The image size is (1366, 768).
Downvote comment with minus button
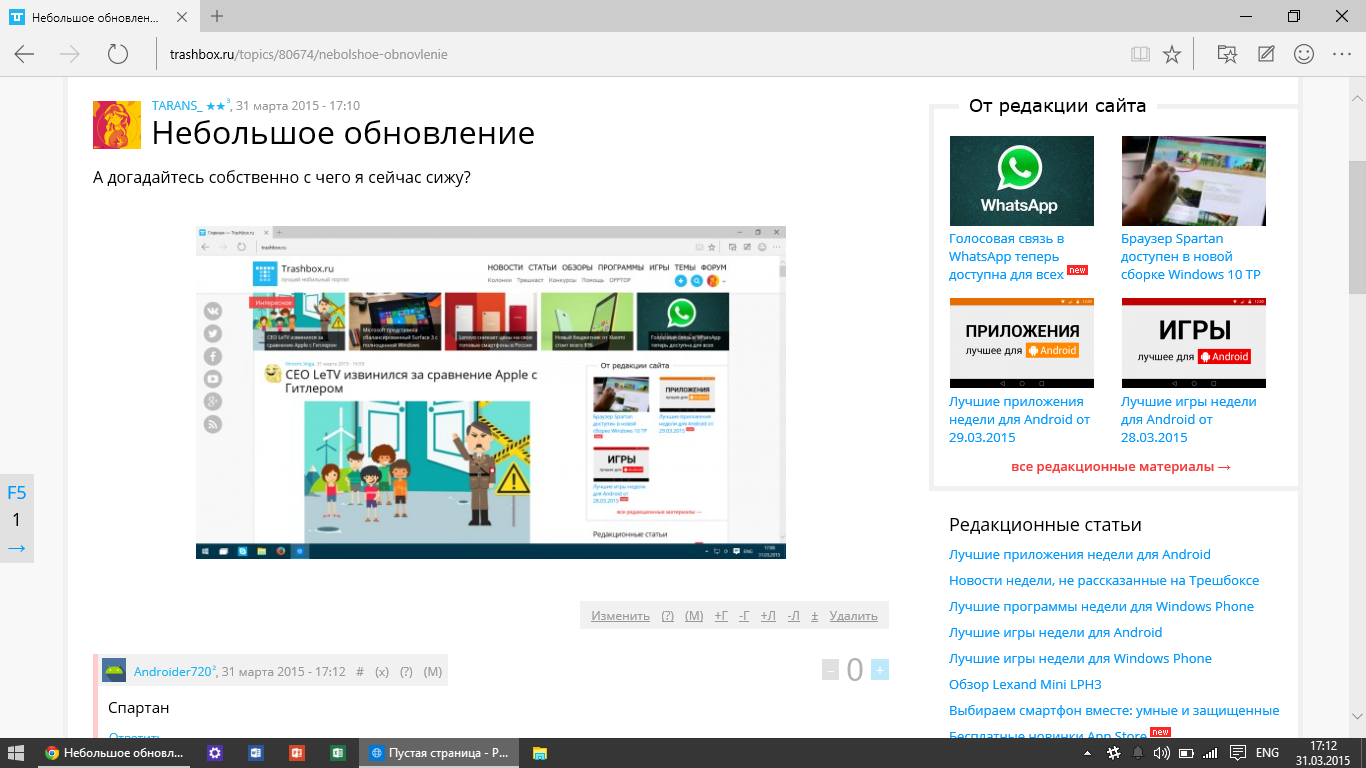click(x=830, y=670)
